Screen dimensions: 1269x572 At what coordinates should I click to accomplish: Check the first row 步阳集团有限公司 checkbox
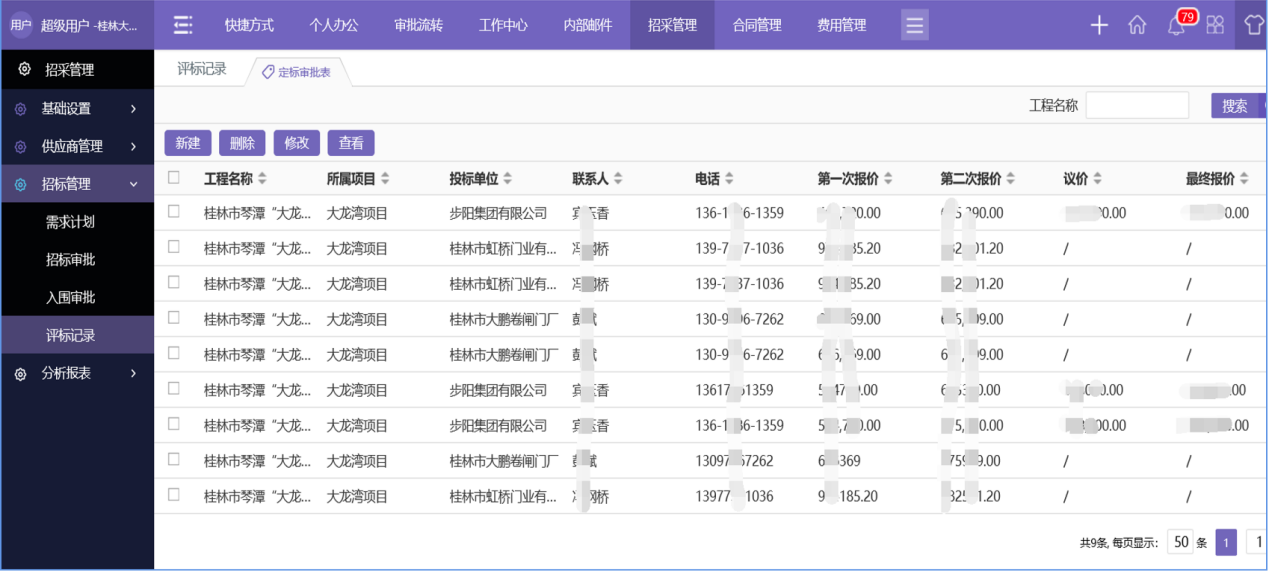[174, 212]
